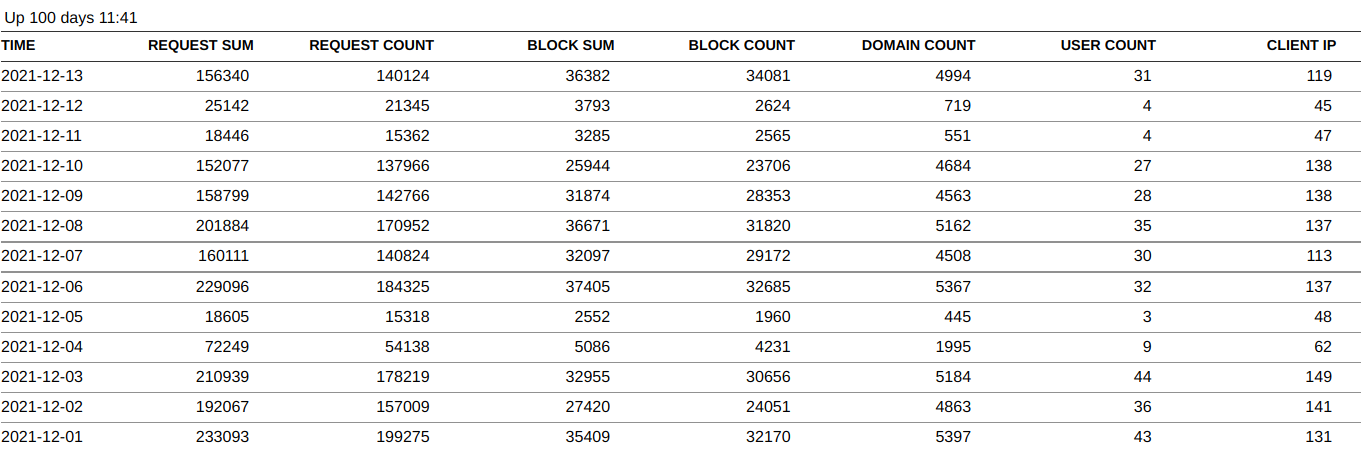The width and height of the screenshot is (1361, 452).
Task: Click the DOMAIN COUNT column header
Action: coord(918,45)
